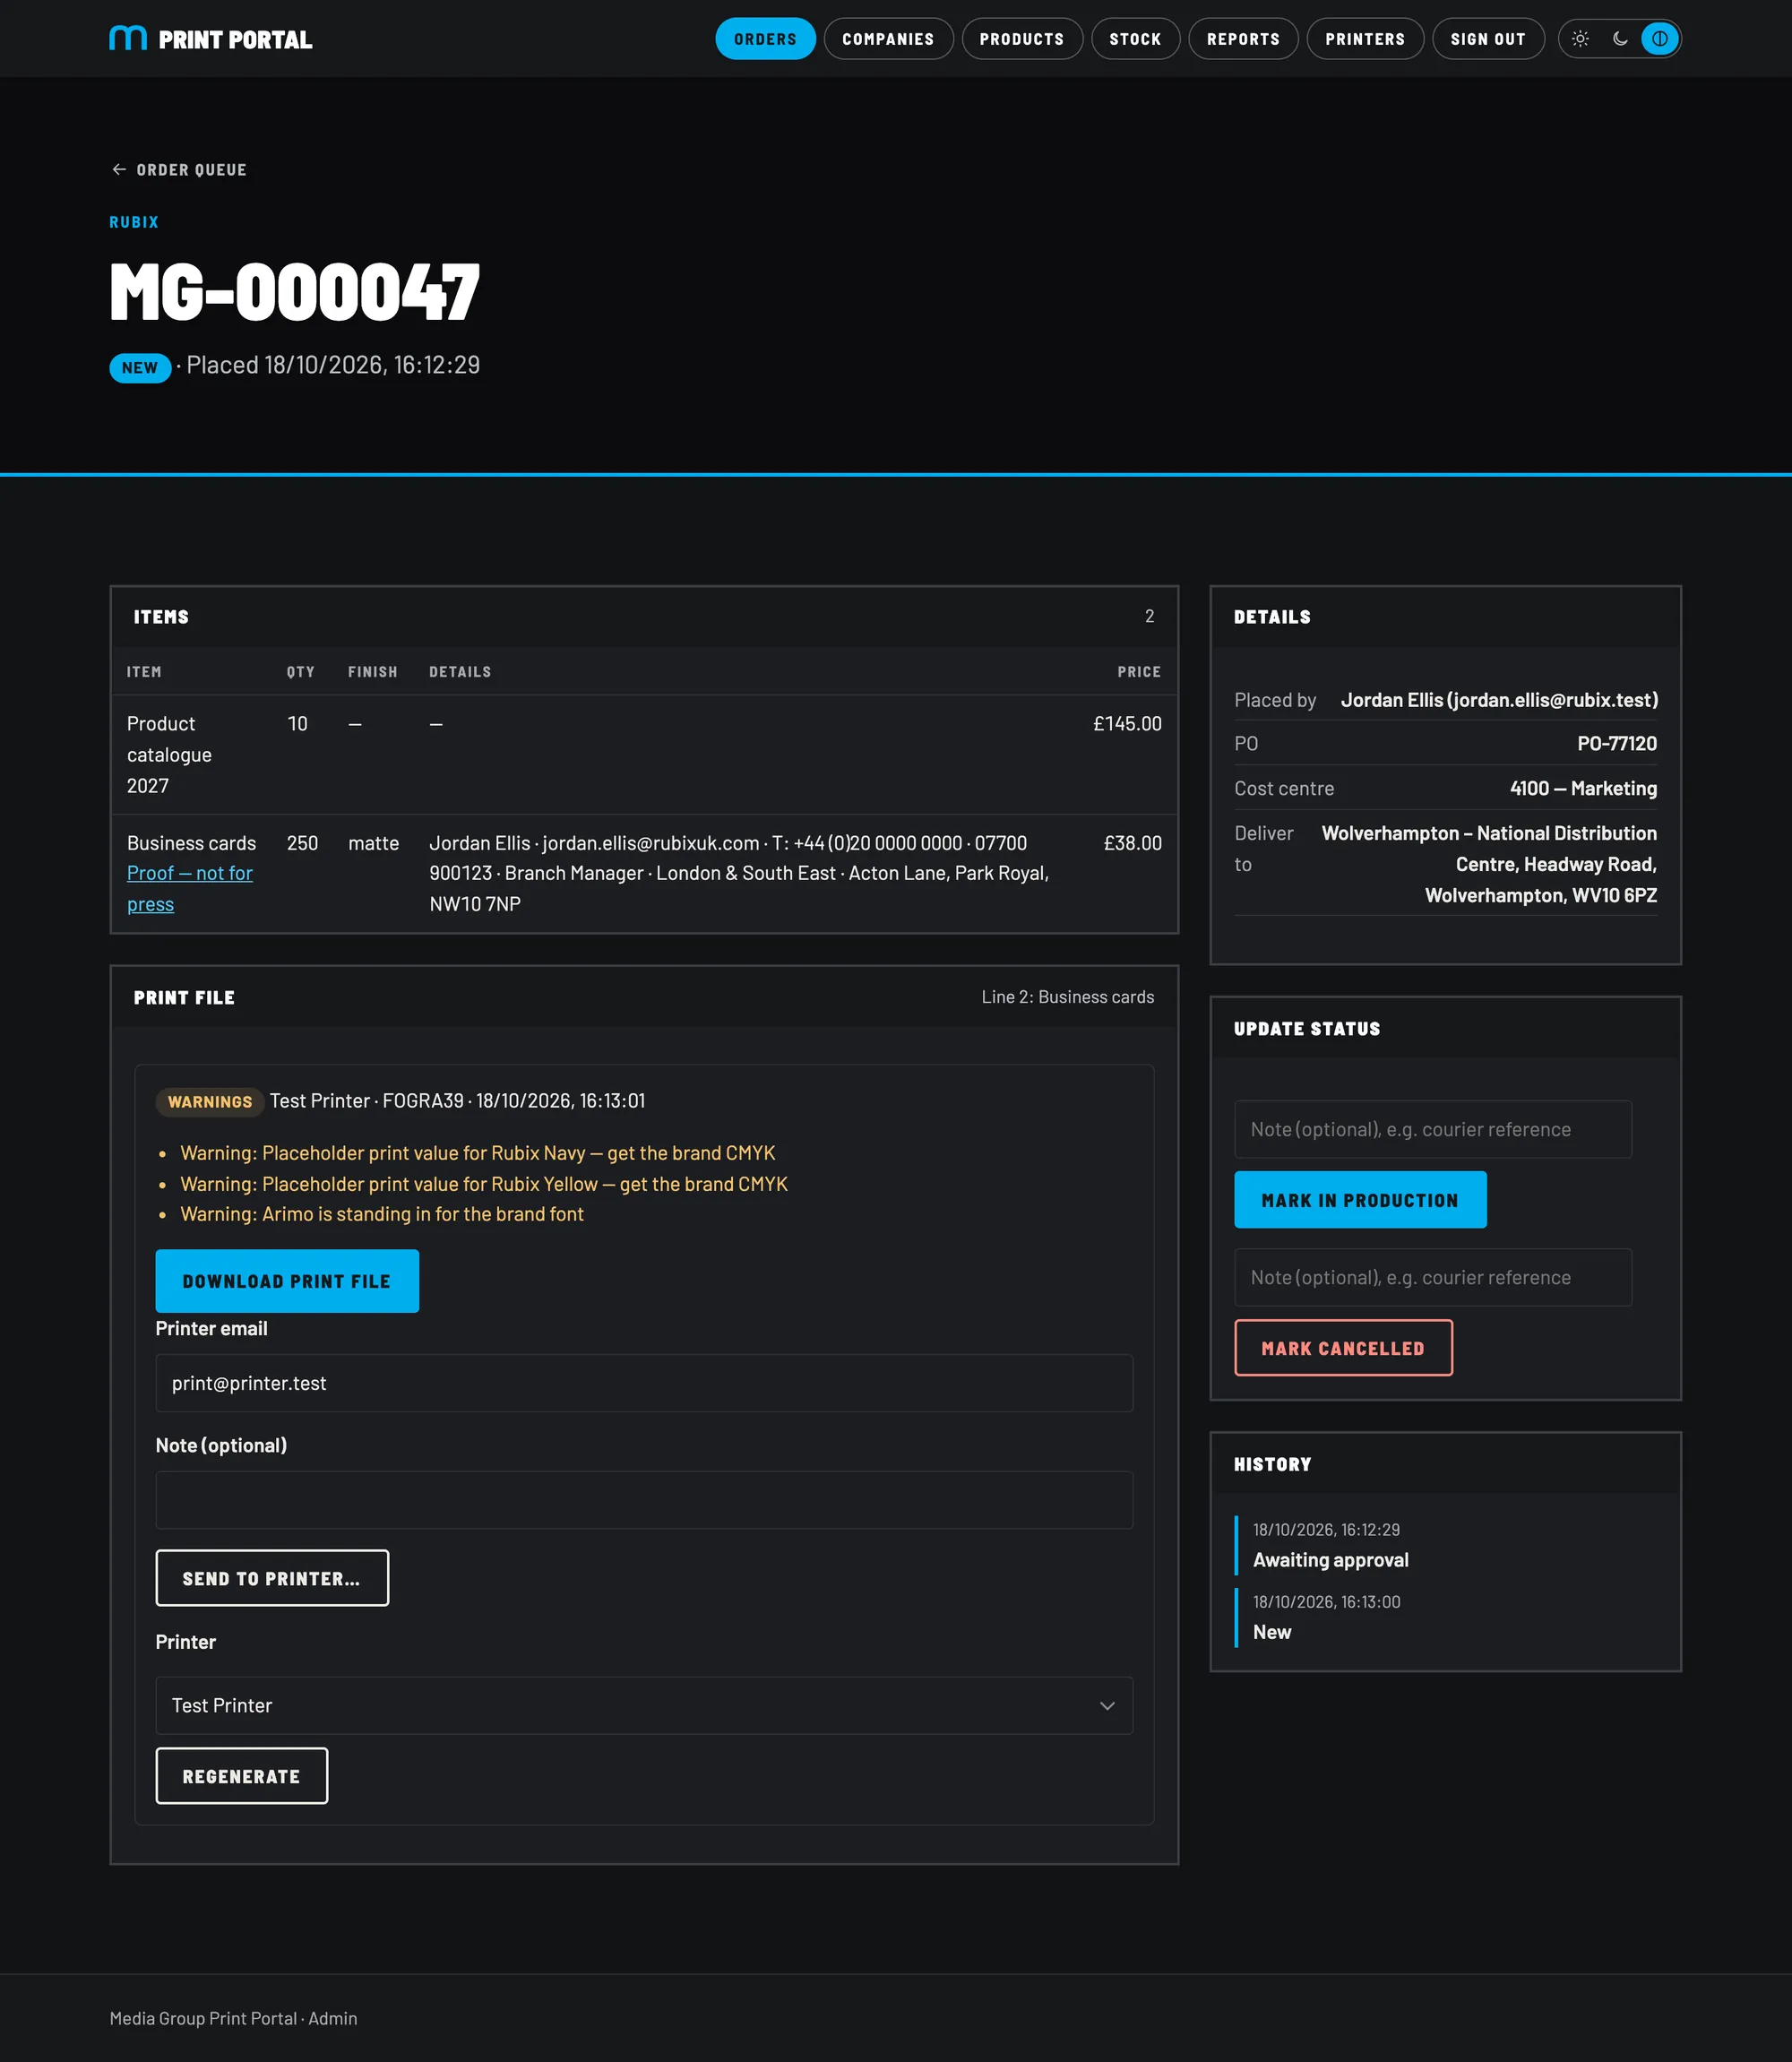
Task: Click Mark In Production button
Action: click(1360, 1199)
